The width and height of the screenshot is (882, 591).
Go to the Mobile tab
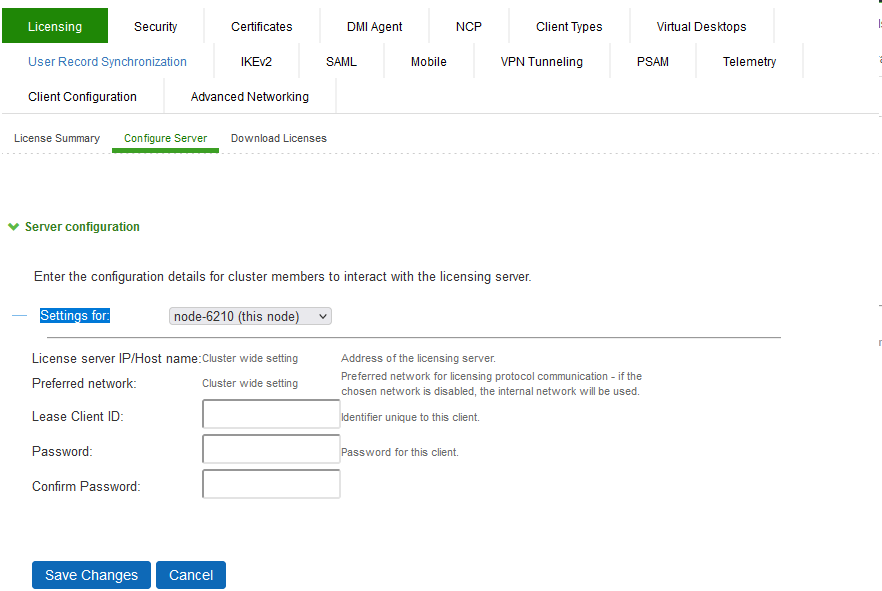[429, 61]
